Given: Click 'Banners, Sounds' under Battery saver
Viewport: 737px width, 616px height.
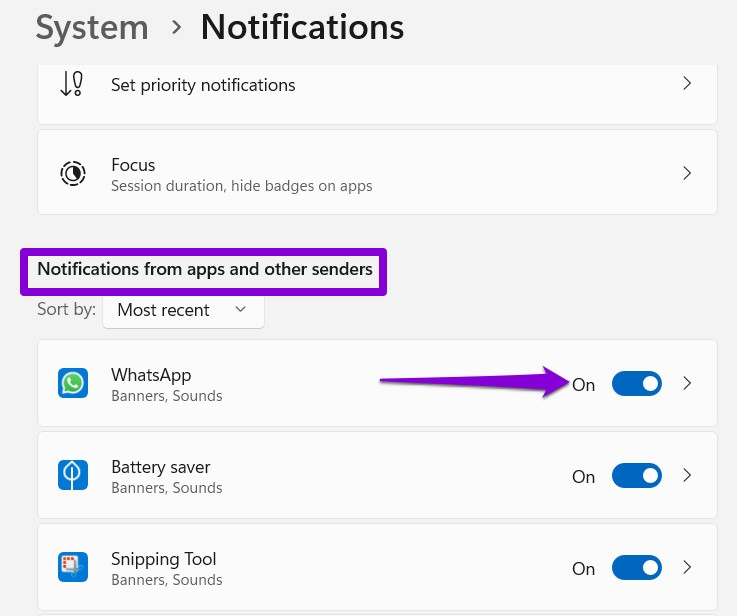Looking at the screenshot, I should click(x=167, y=488).
